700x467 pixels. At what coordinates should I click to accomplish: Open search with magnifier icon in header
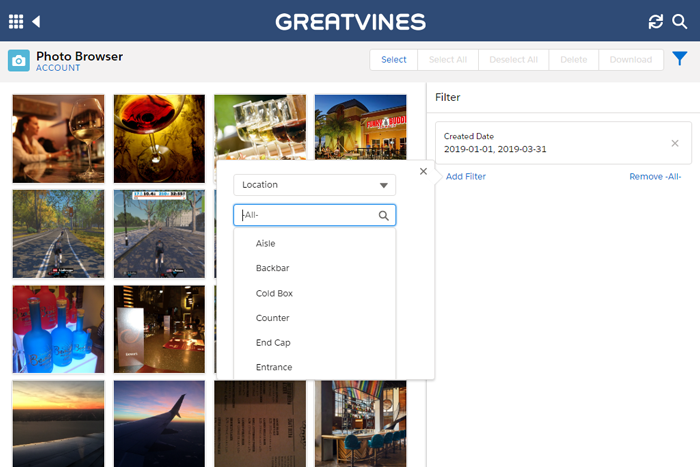[680, 21]
